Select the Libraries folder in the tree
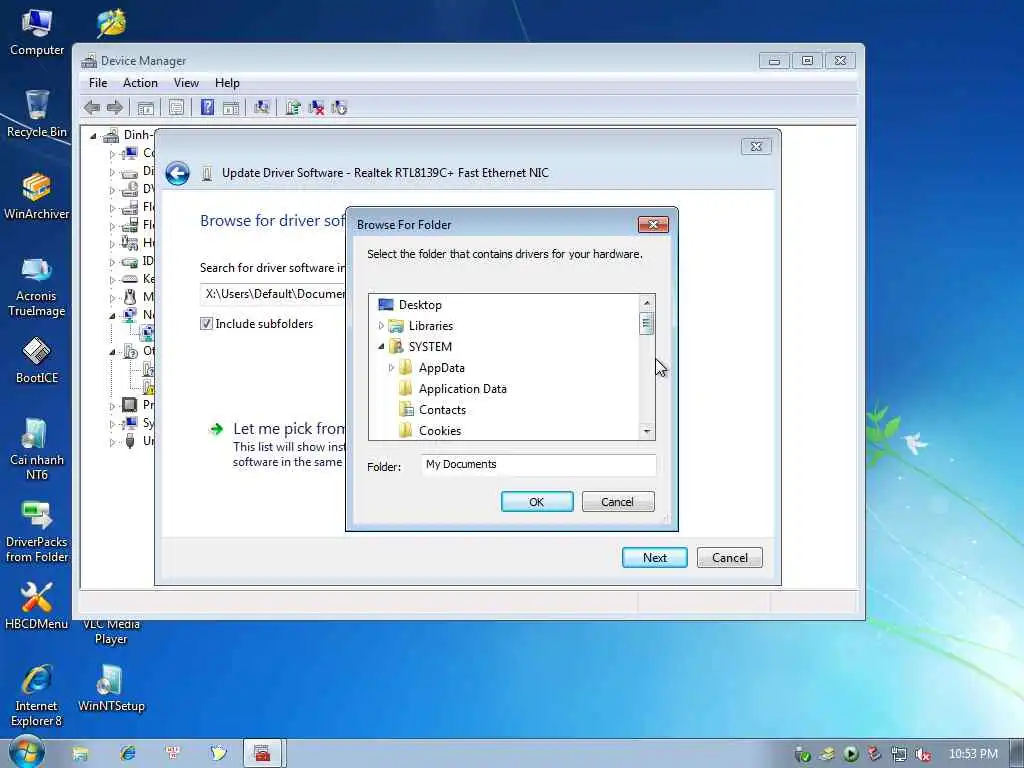The width and height of the screenshot is (1024, 768). pos(430,326)
